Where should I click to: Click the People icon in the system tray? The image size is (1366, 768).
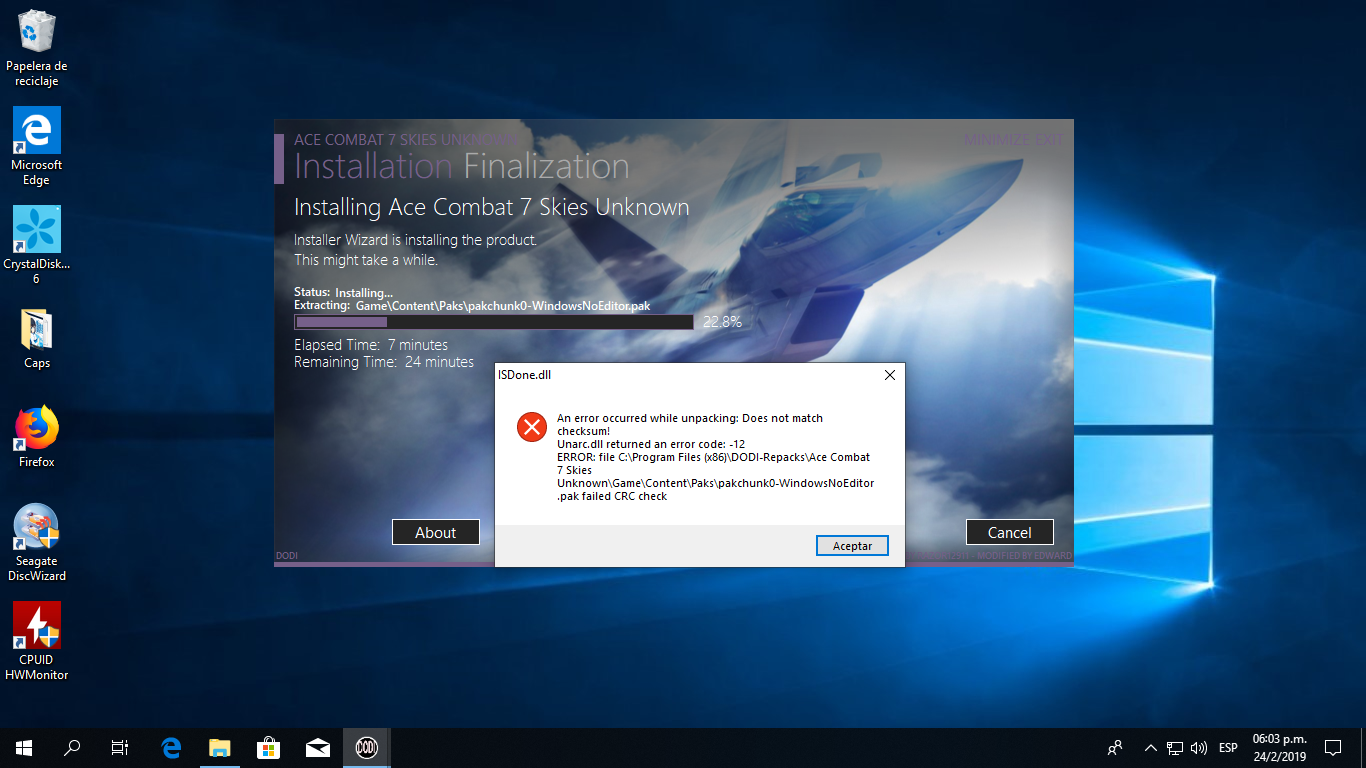tap(1114, 747)
